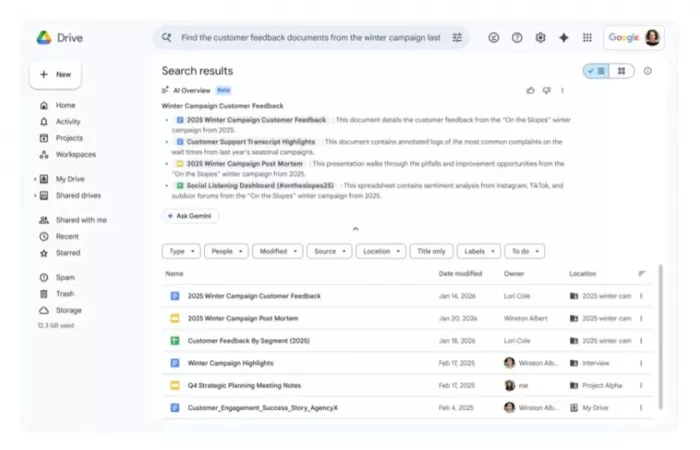The image size is (700, 450).
Task: Click the Gemini sparkle icon in top bar
Action: tap(564, 38)
